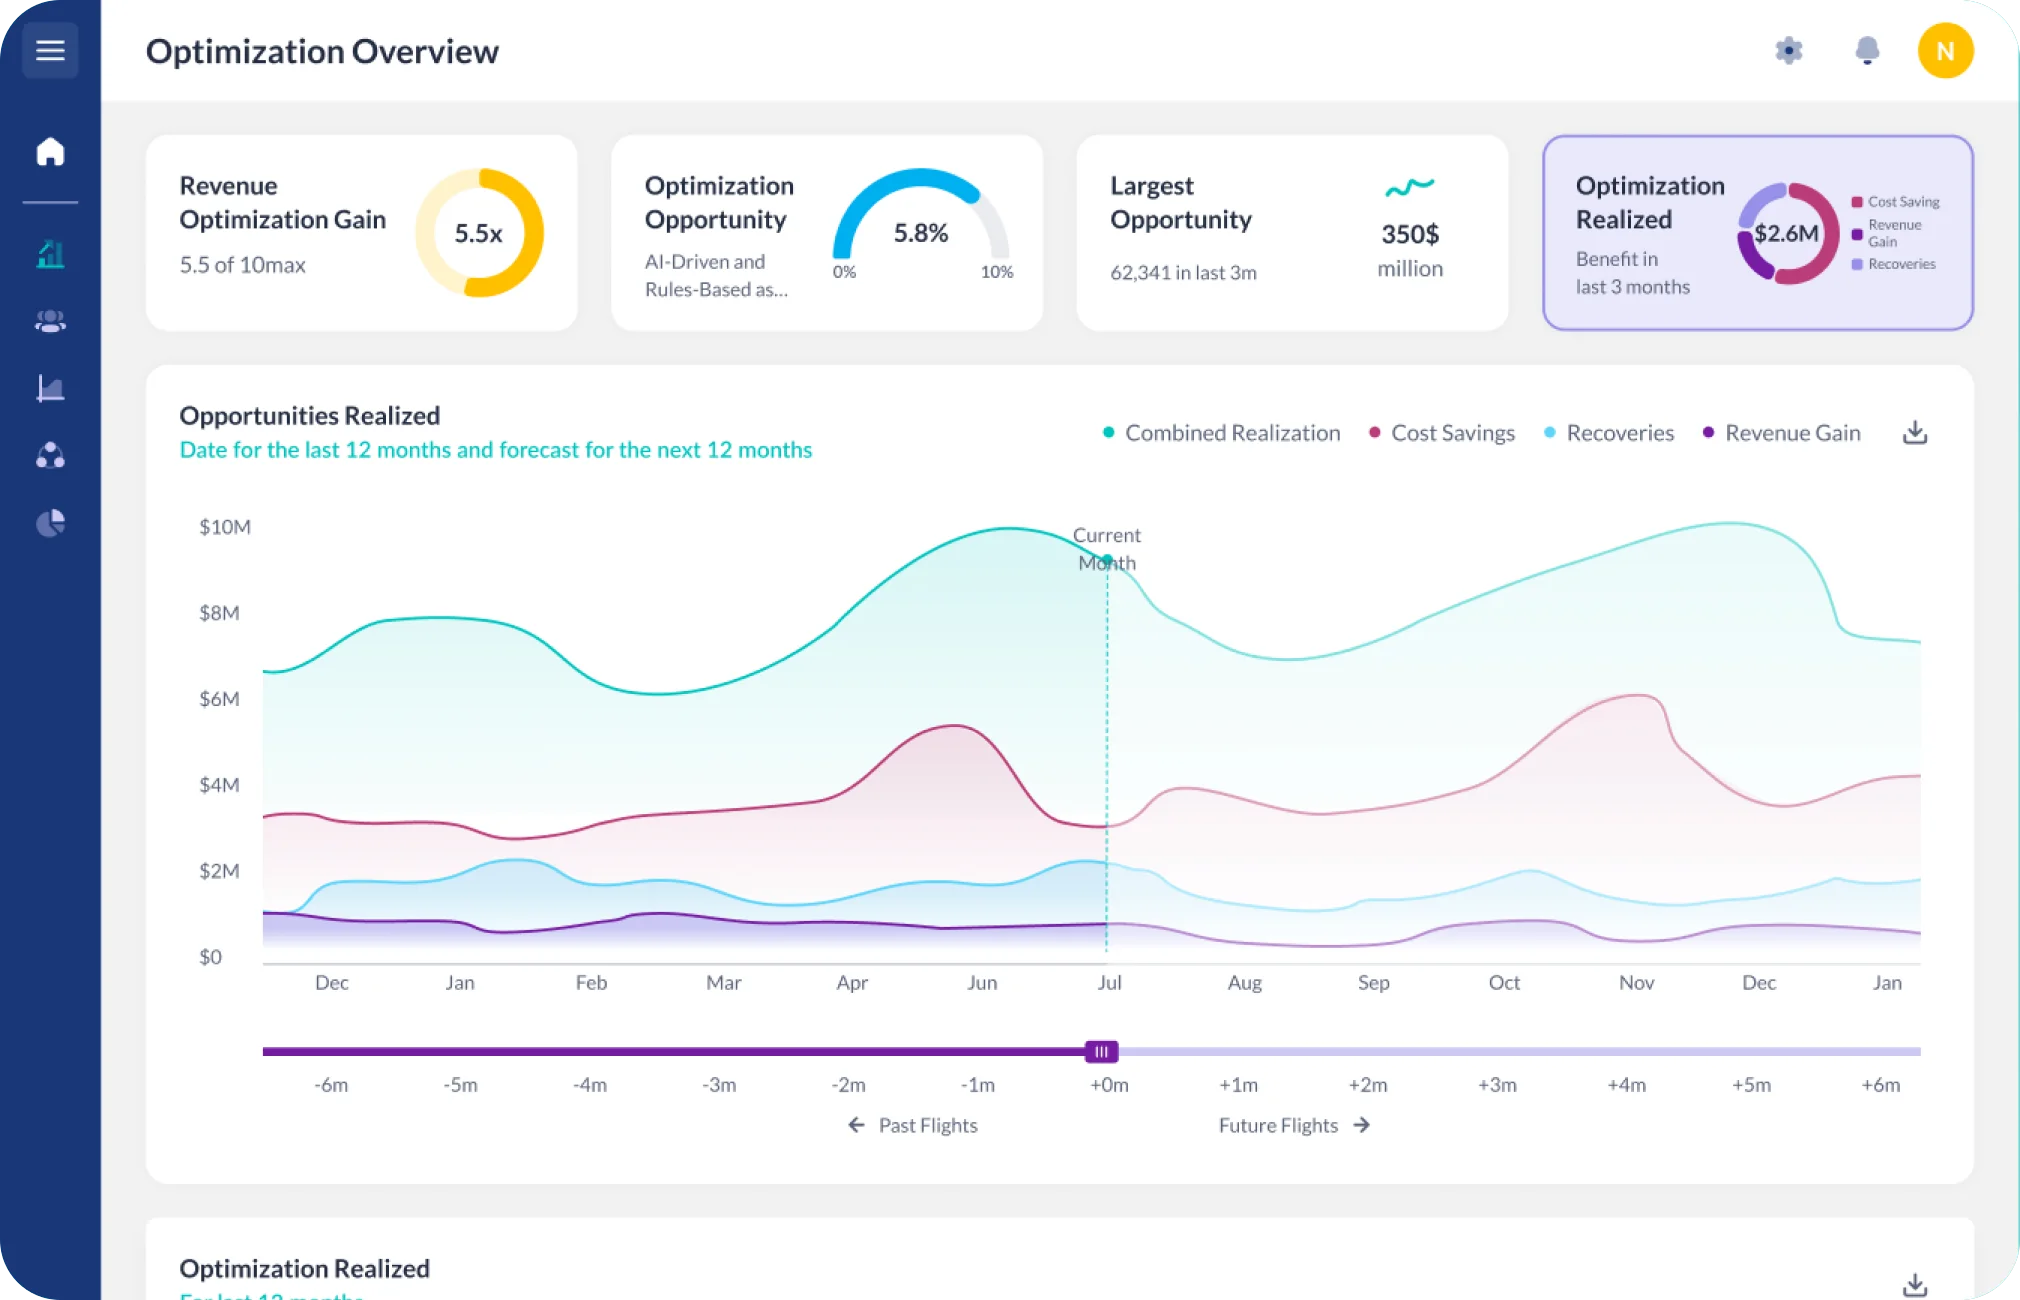Click the +6m timeline tick
Image resolution: width=2020 pixels, height=1300 pixels.
pyautogui.click(x=1880, y=1085)
